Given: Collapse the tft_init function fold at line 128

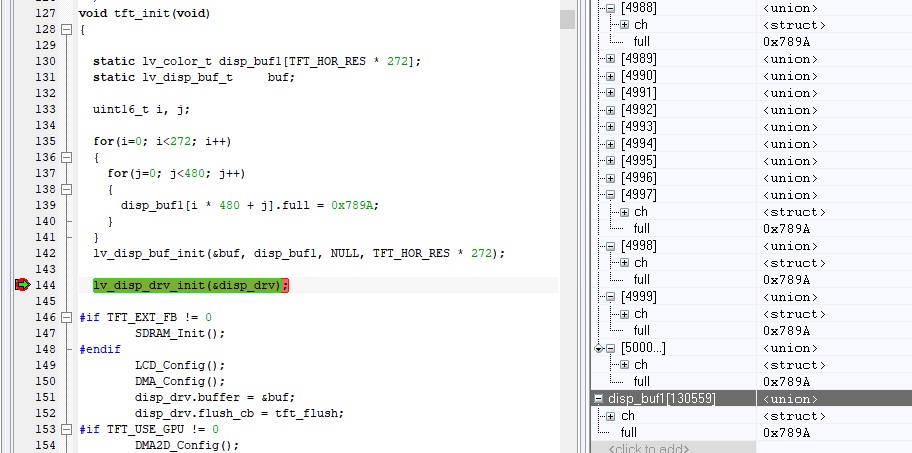Looking at the screenshot, I should [66, 29].
